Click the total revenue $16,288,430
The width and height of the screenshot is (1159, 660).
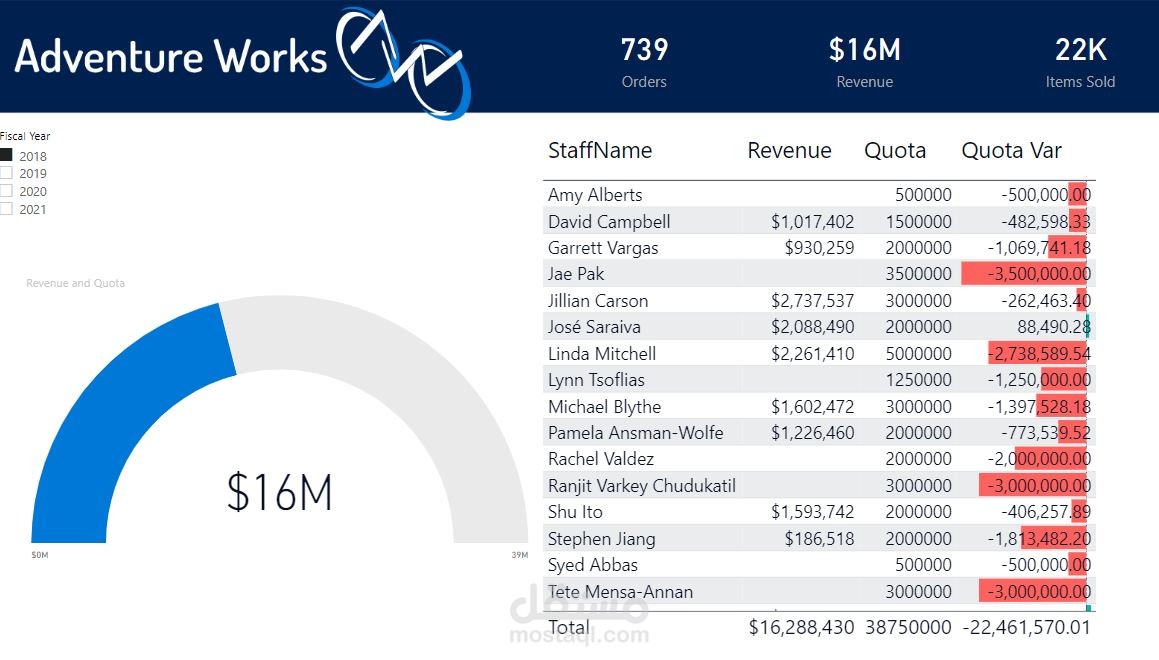click(x=801, y=627)
